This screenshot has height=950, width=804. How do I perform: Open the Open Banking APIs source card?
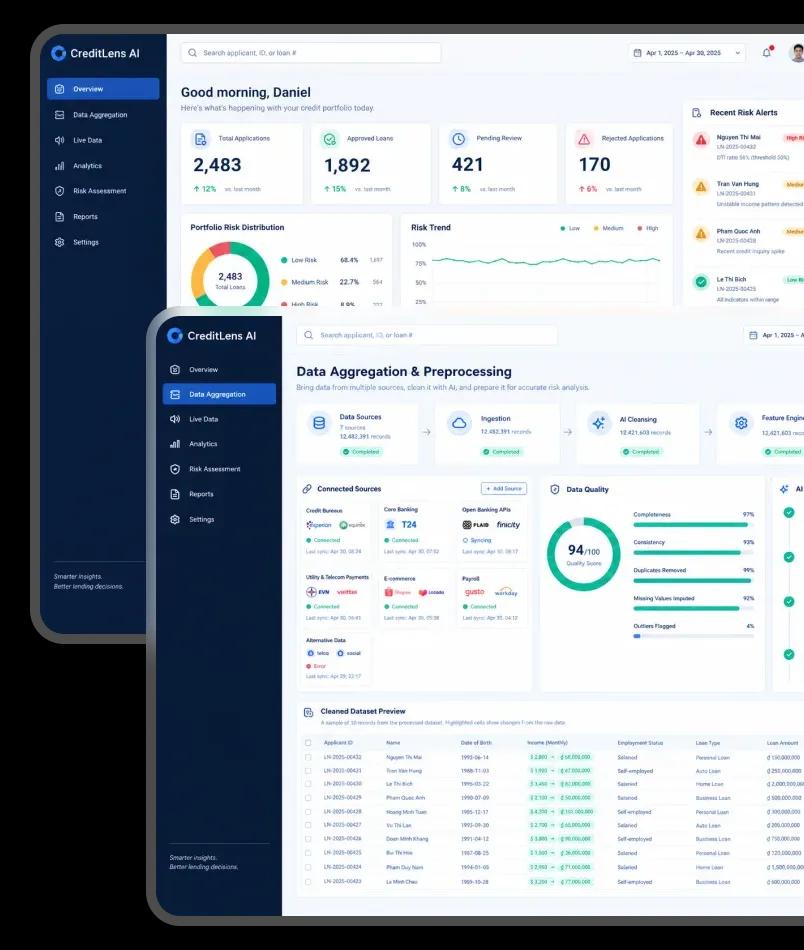(x=492, y=531)
